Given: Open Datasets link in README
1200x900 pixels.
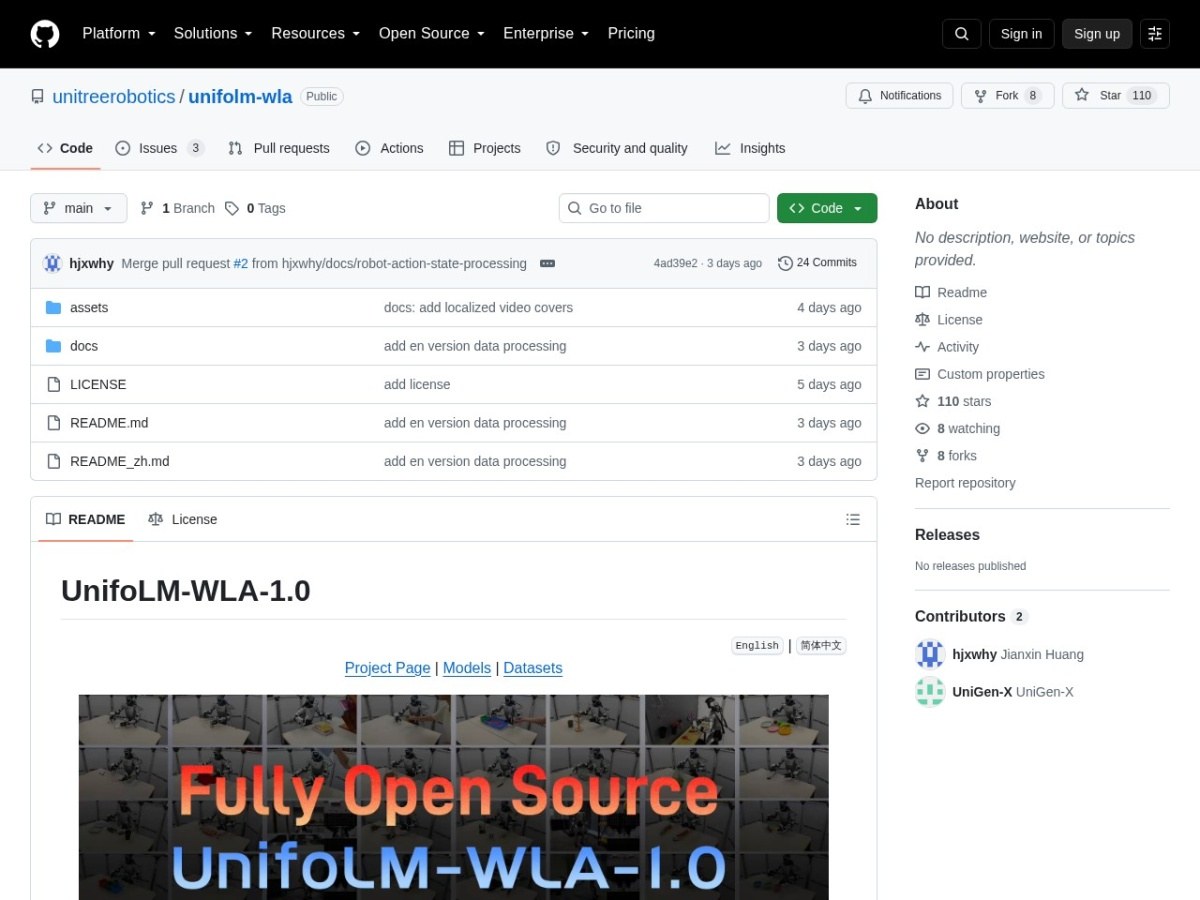Looking at the screenshot, I should (533, 668).
